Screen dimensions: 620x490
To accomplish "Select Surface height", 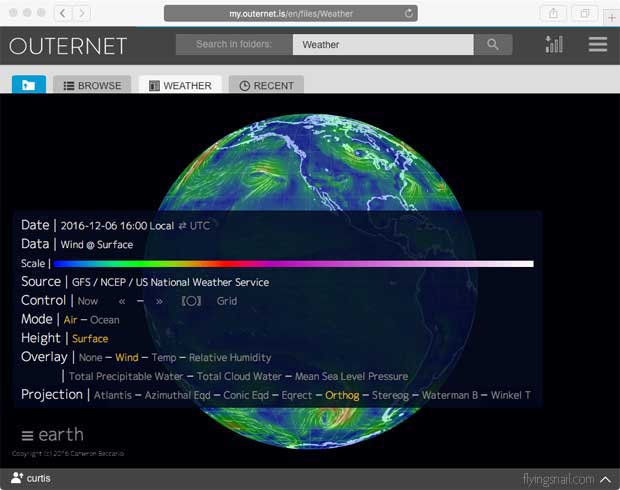I will tap(90, 339).
